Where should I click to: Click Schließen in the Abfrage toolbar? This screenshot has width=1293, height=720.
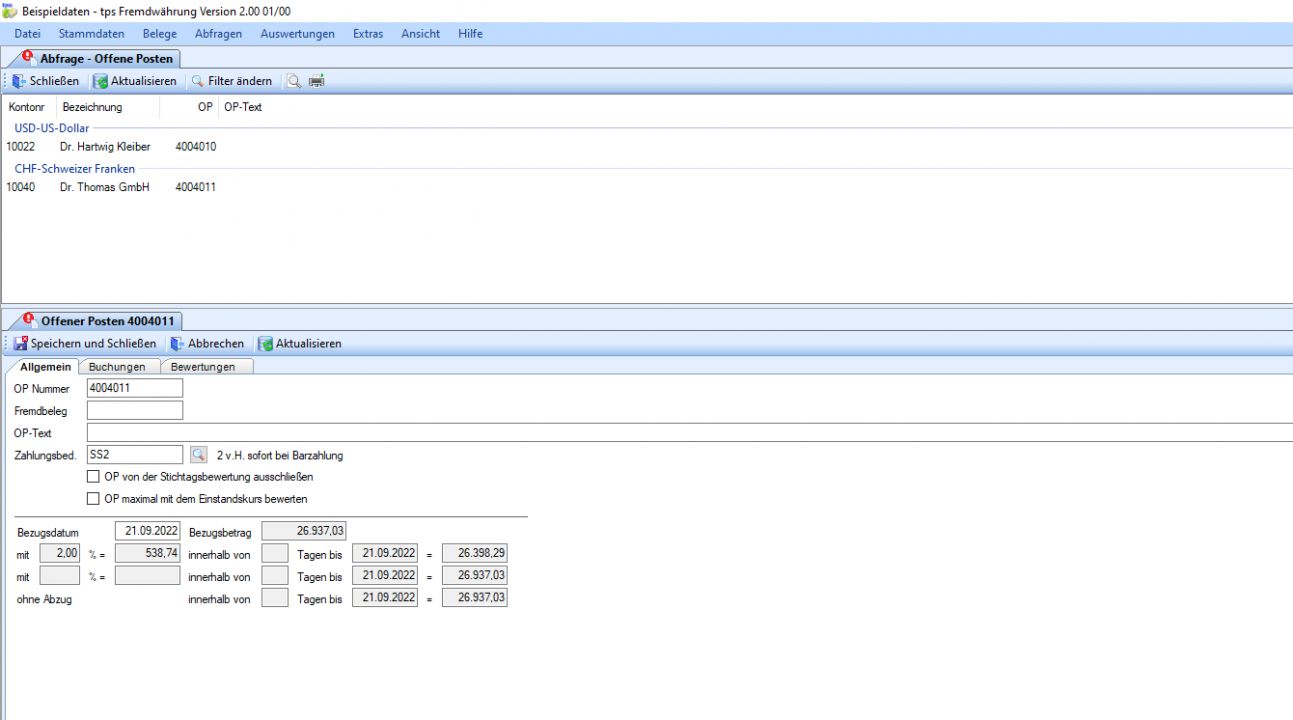(46, 81)
